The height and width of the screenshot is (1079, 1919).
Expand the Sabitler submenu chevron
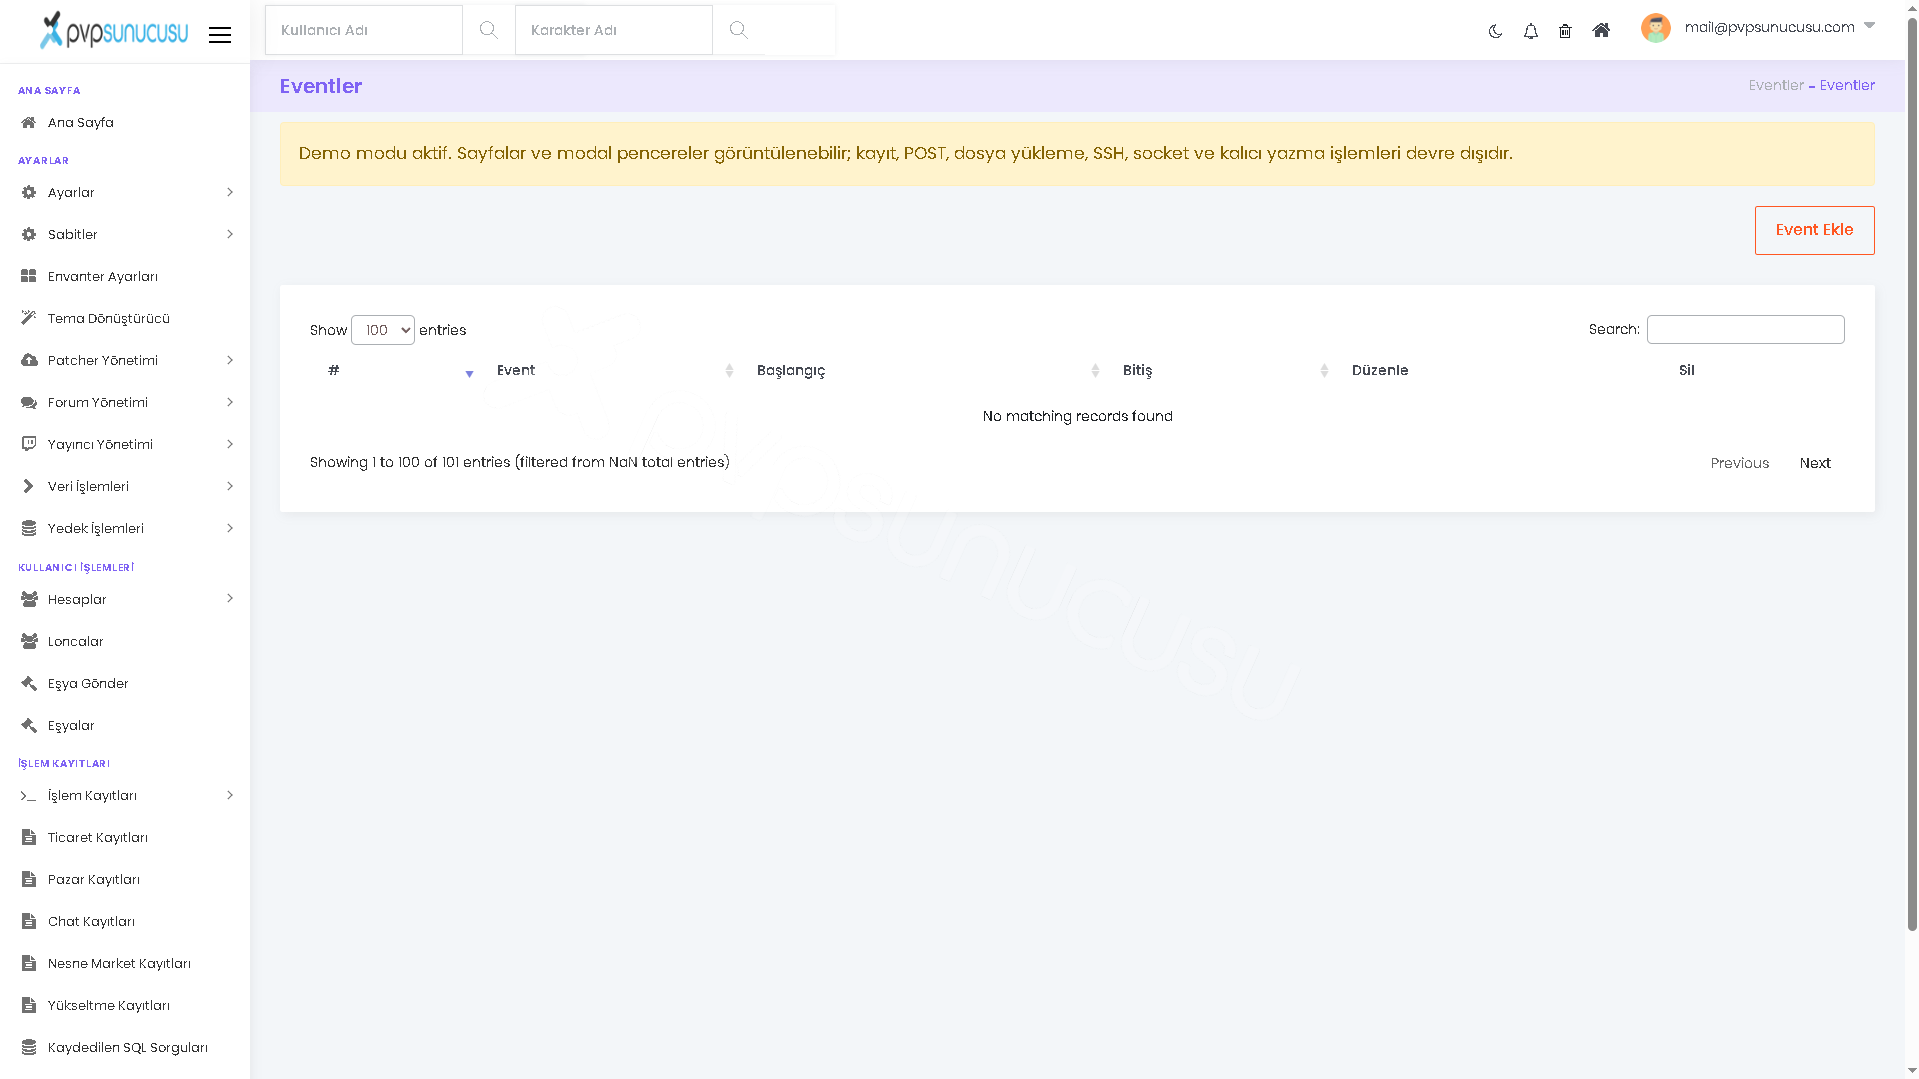point(230,235)
